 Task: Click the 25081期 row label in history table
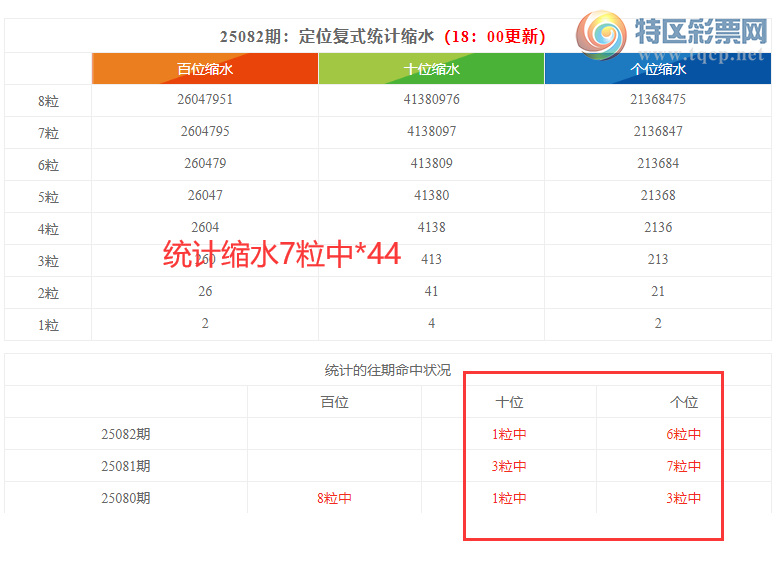[126, 466]
